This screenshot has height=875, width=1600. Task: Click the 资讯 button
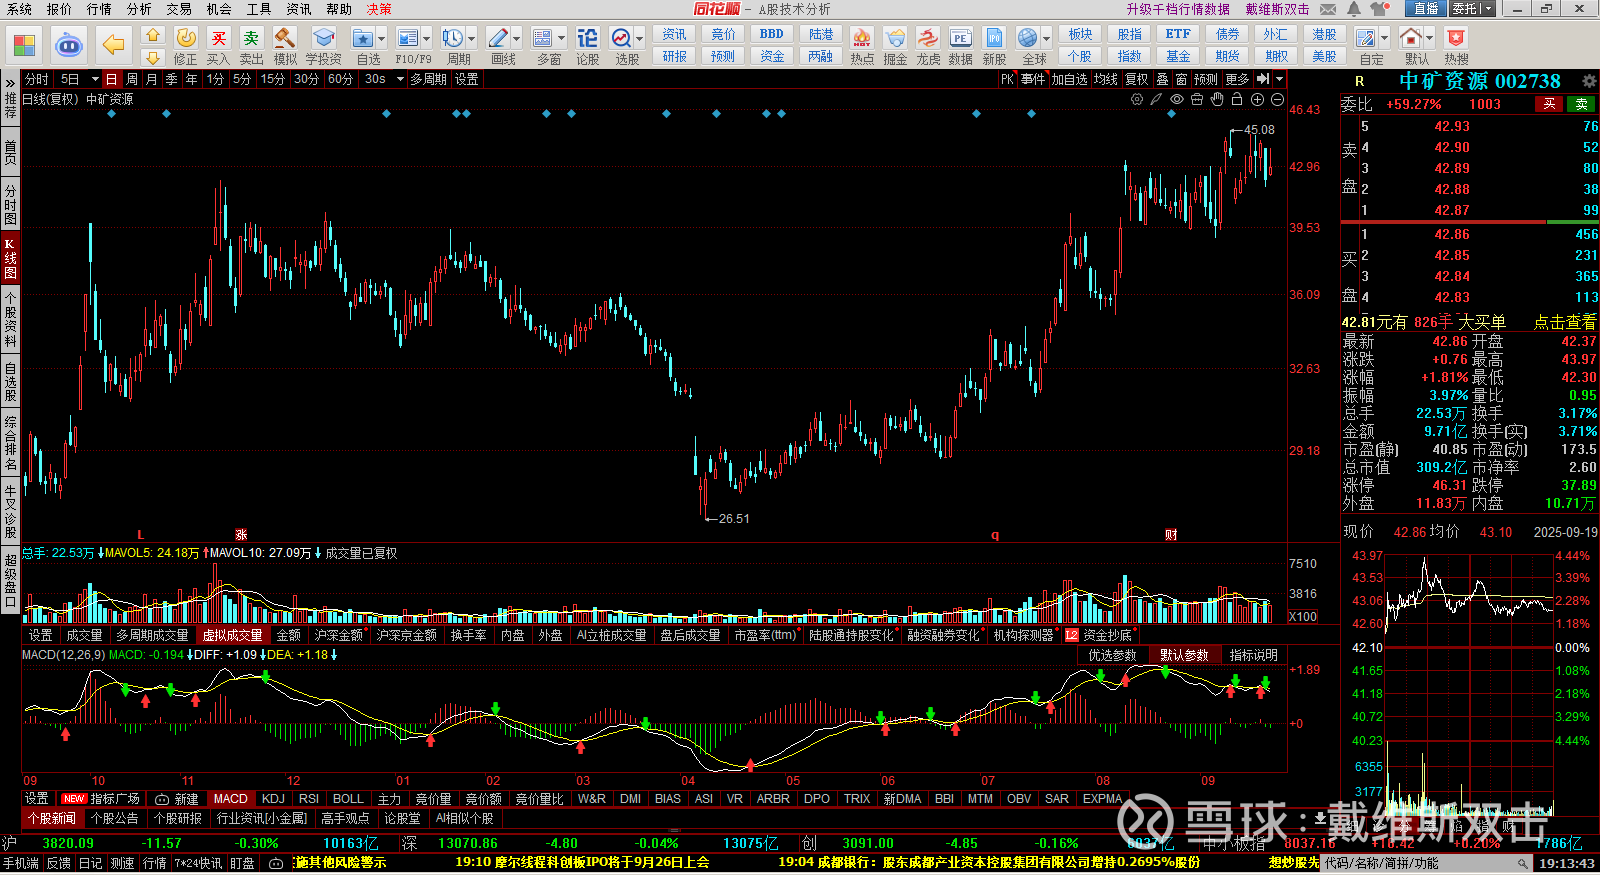pos(674,34)
